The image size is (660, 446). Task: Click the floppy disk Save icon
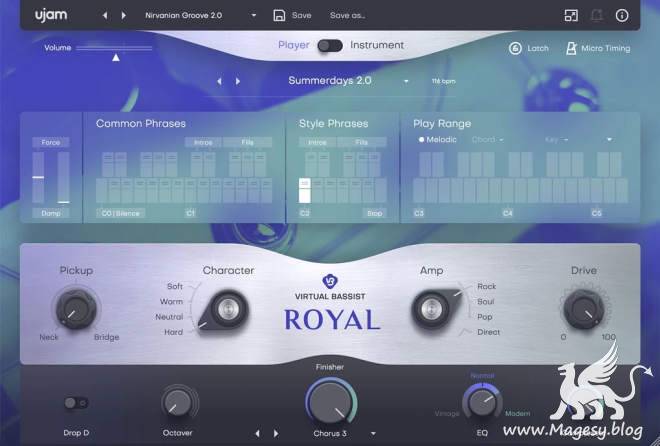point(279,16)
